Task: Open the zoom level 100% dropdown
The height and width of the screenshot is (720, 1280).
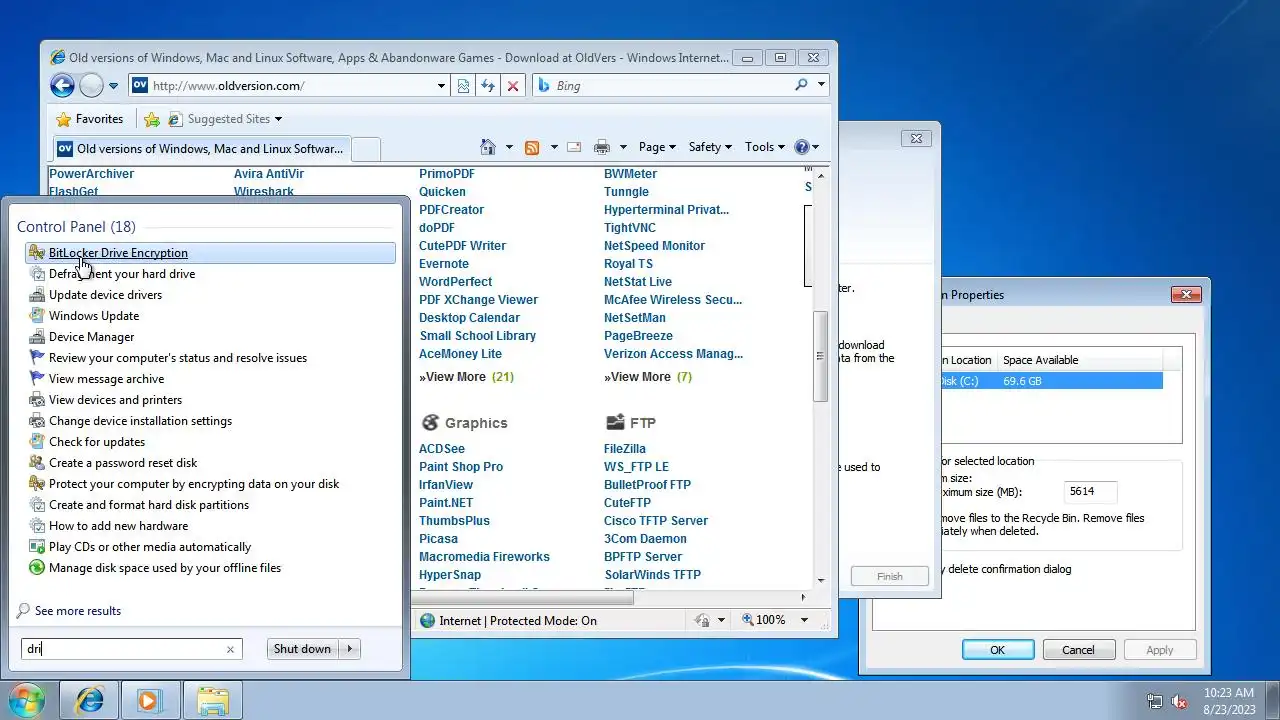Action: point(804,620)
